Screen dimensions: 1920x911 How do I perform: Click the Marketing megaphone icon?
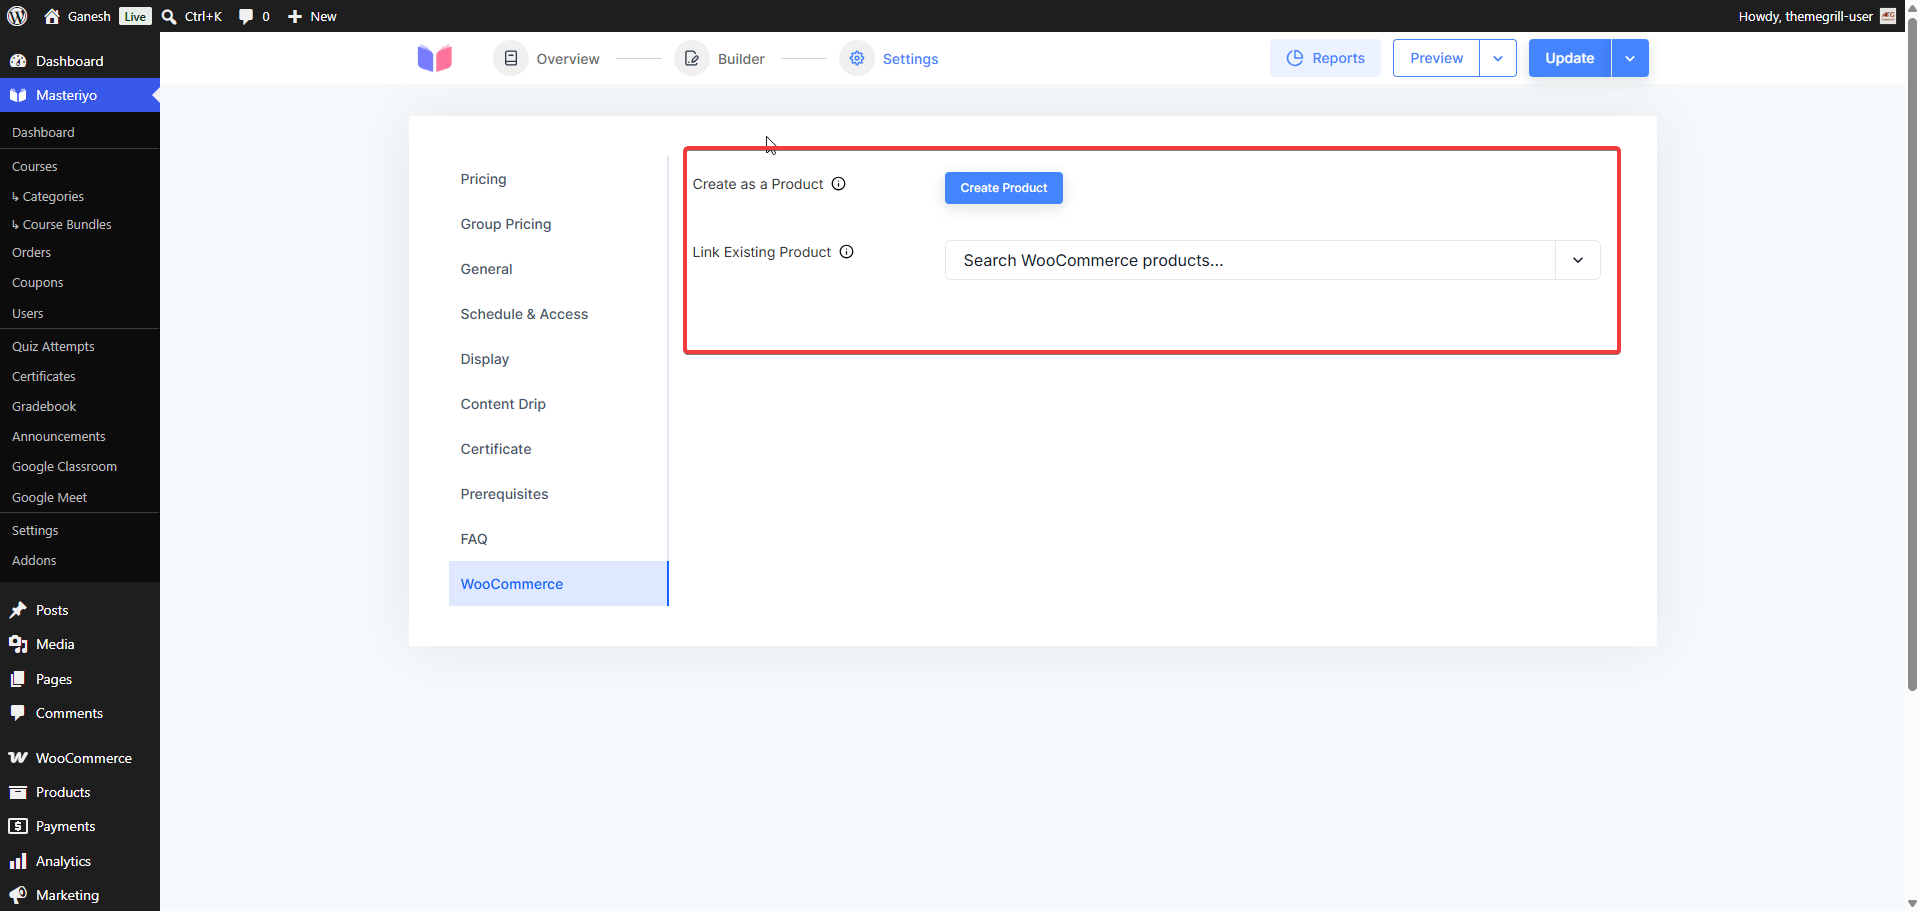coord(18,895)
